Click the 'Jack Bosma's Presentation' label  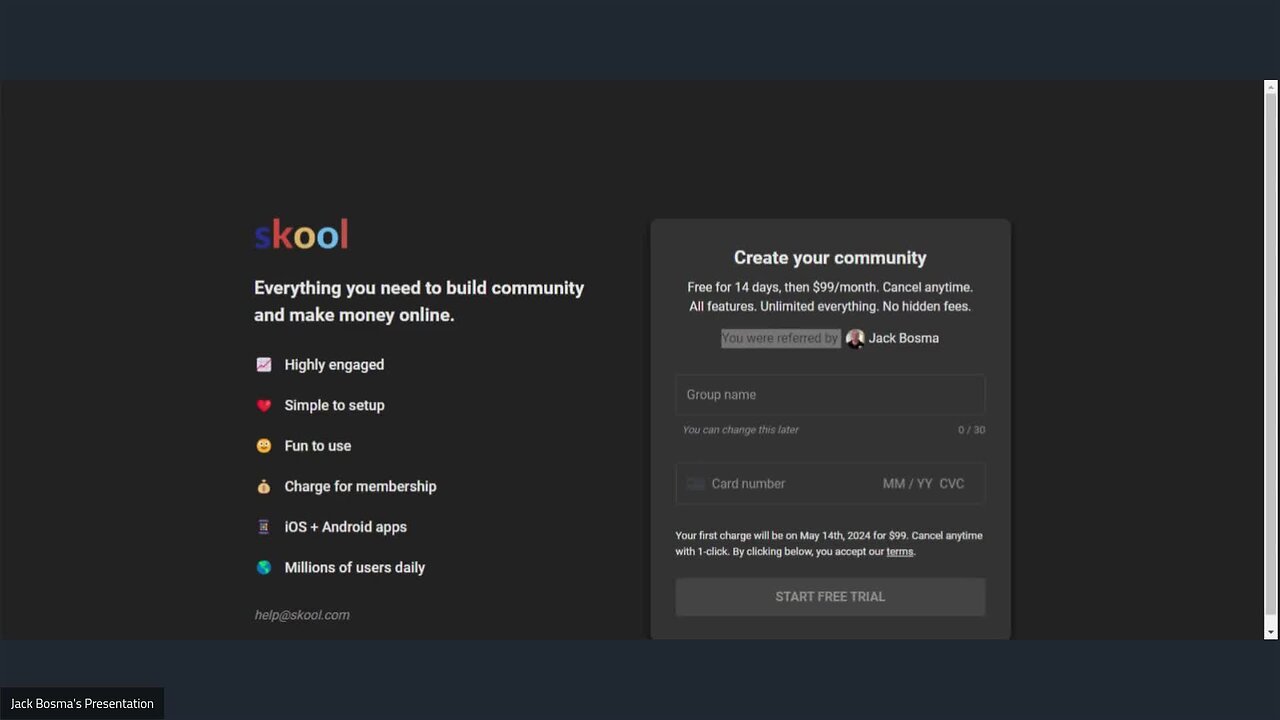tap(82, 704)
